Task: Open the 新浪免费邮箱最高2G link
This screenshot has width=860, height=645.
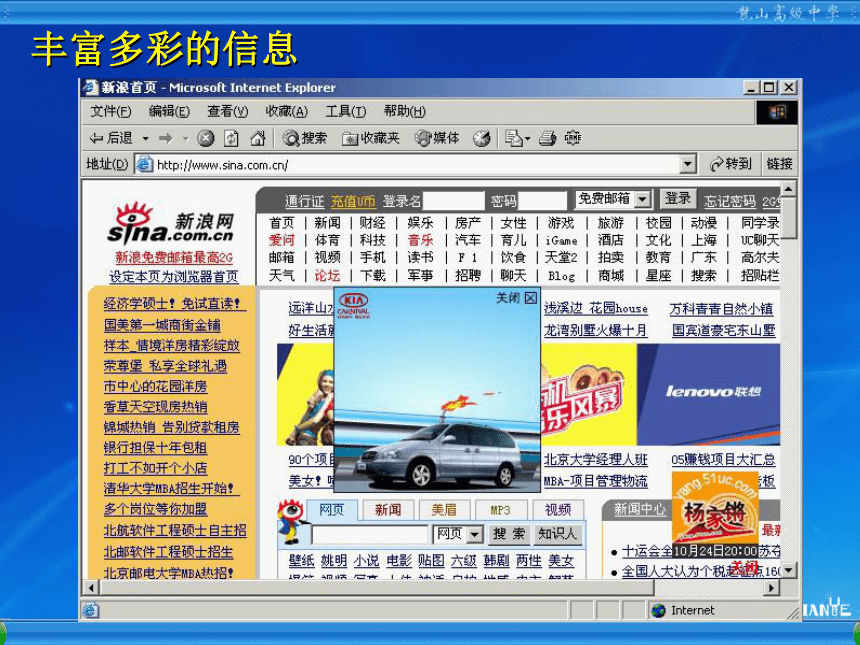Action: pos(174,257)
